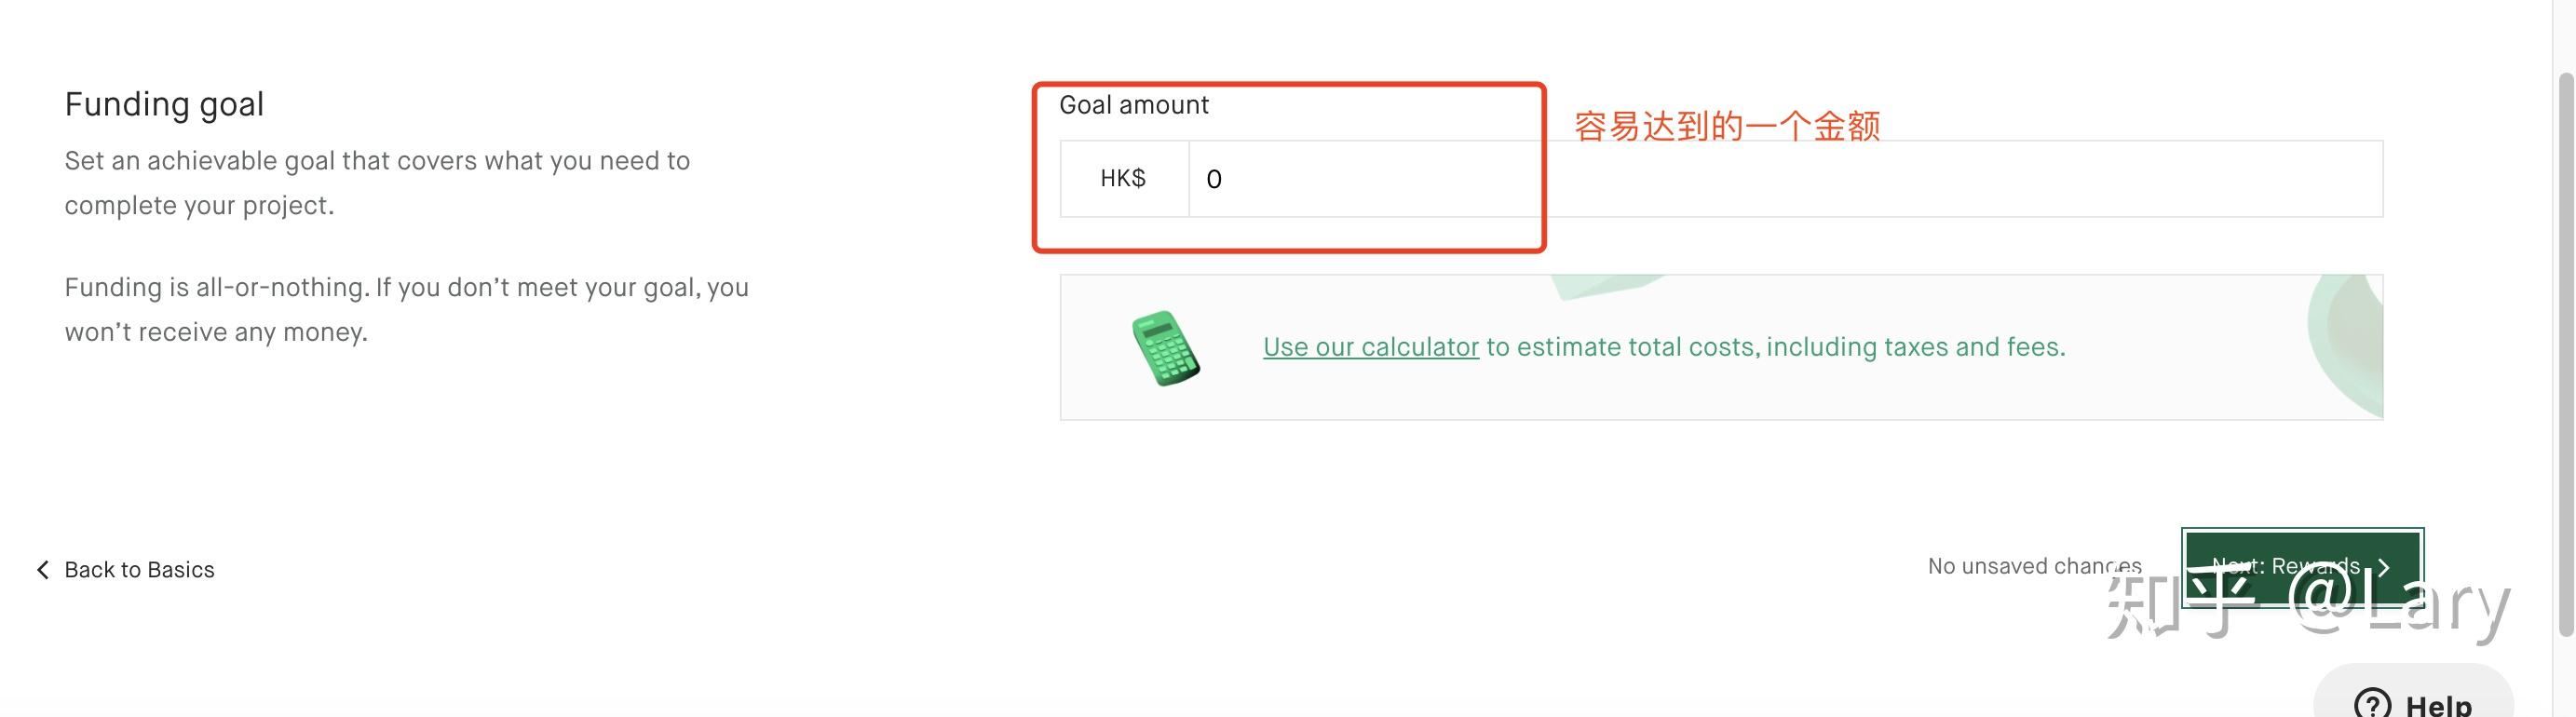Click the Back to Basics navigation link
This screenshot has height=717, width=2576.
139,569
